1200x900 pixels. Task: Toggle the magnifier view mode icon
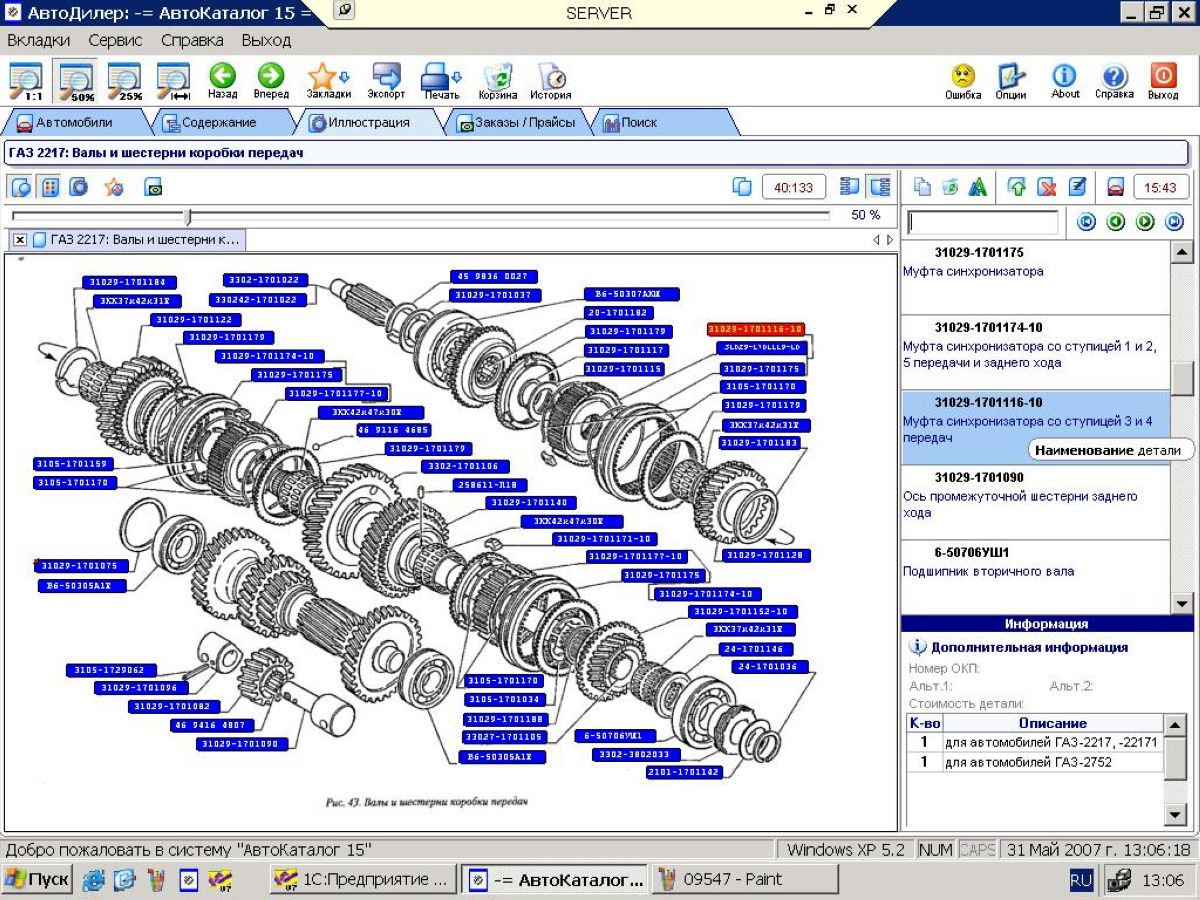tap(21, 186)
